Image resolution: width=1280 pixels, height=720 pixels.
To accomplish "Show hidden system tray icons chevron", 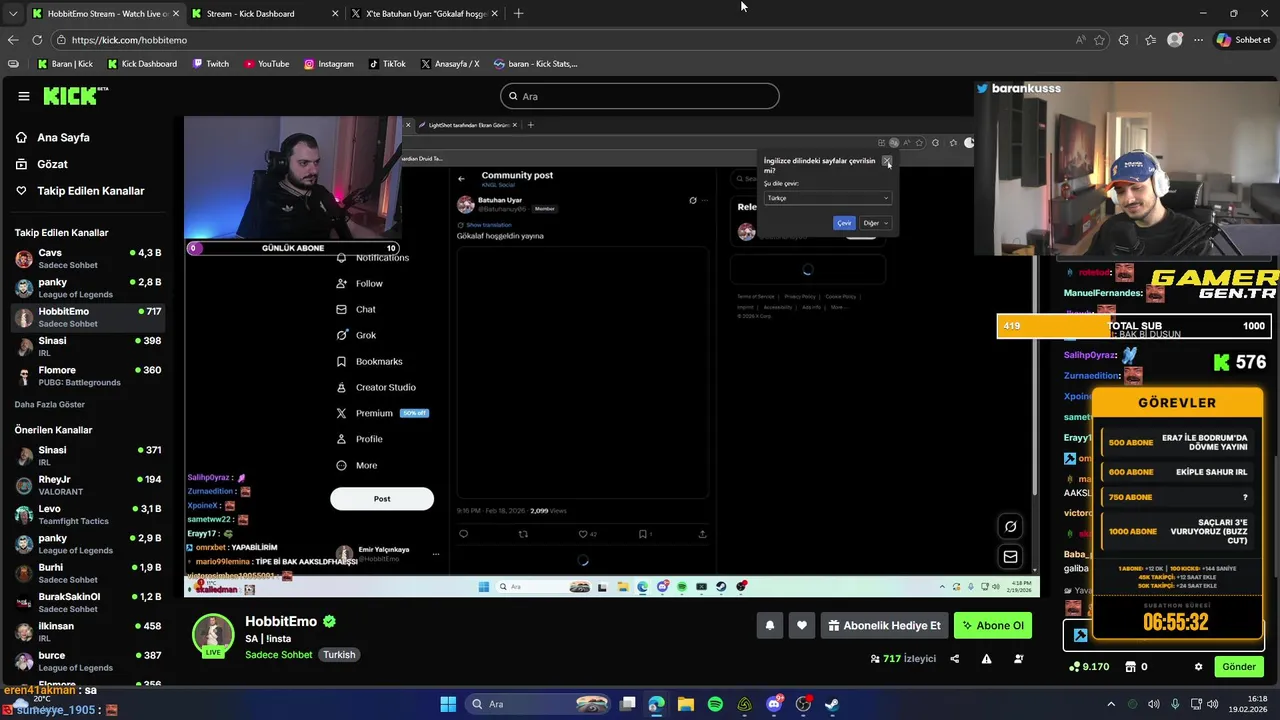I will (1111, 704).
